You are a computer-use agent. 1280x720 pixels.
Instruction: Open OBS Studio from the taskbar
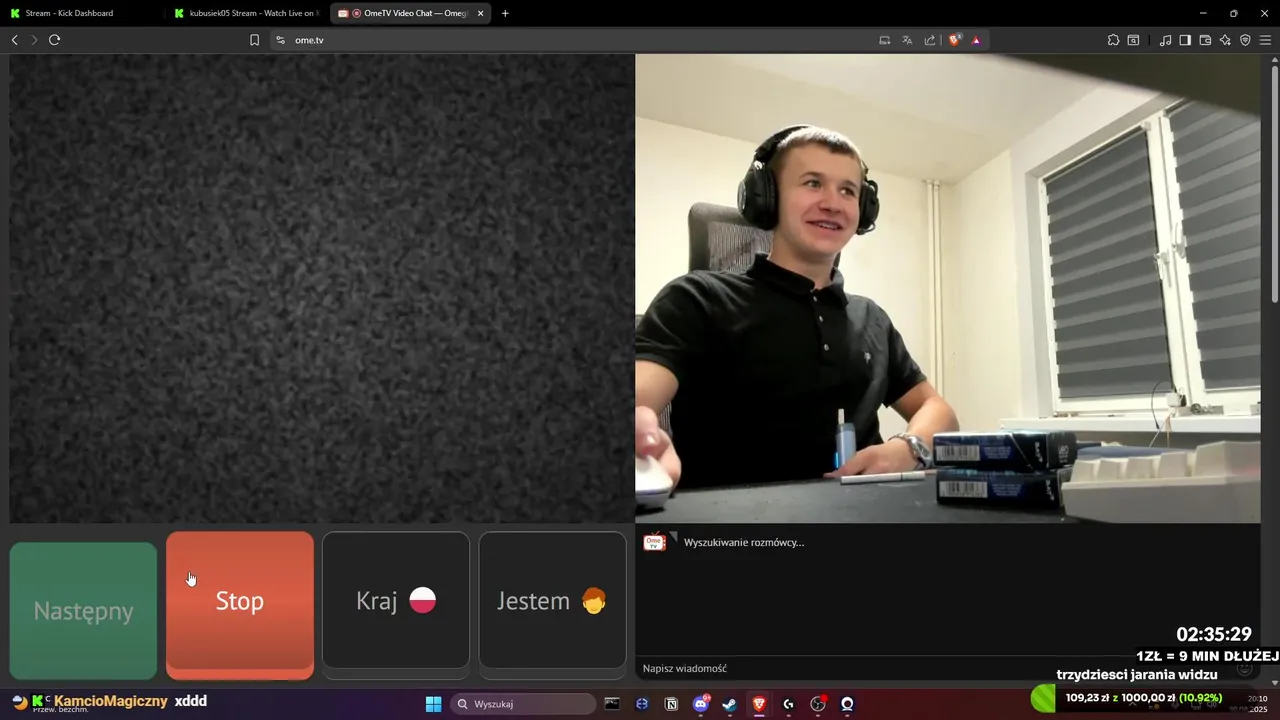point(818,704)
